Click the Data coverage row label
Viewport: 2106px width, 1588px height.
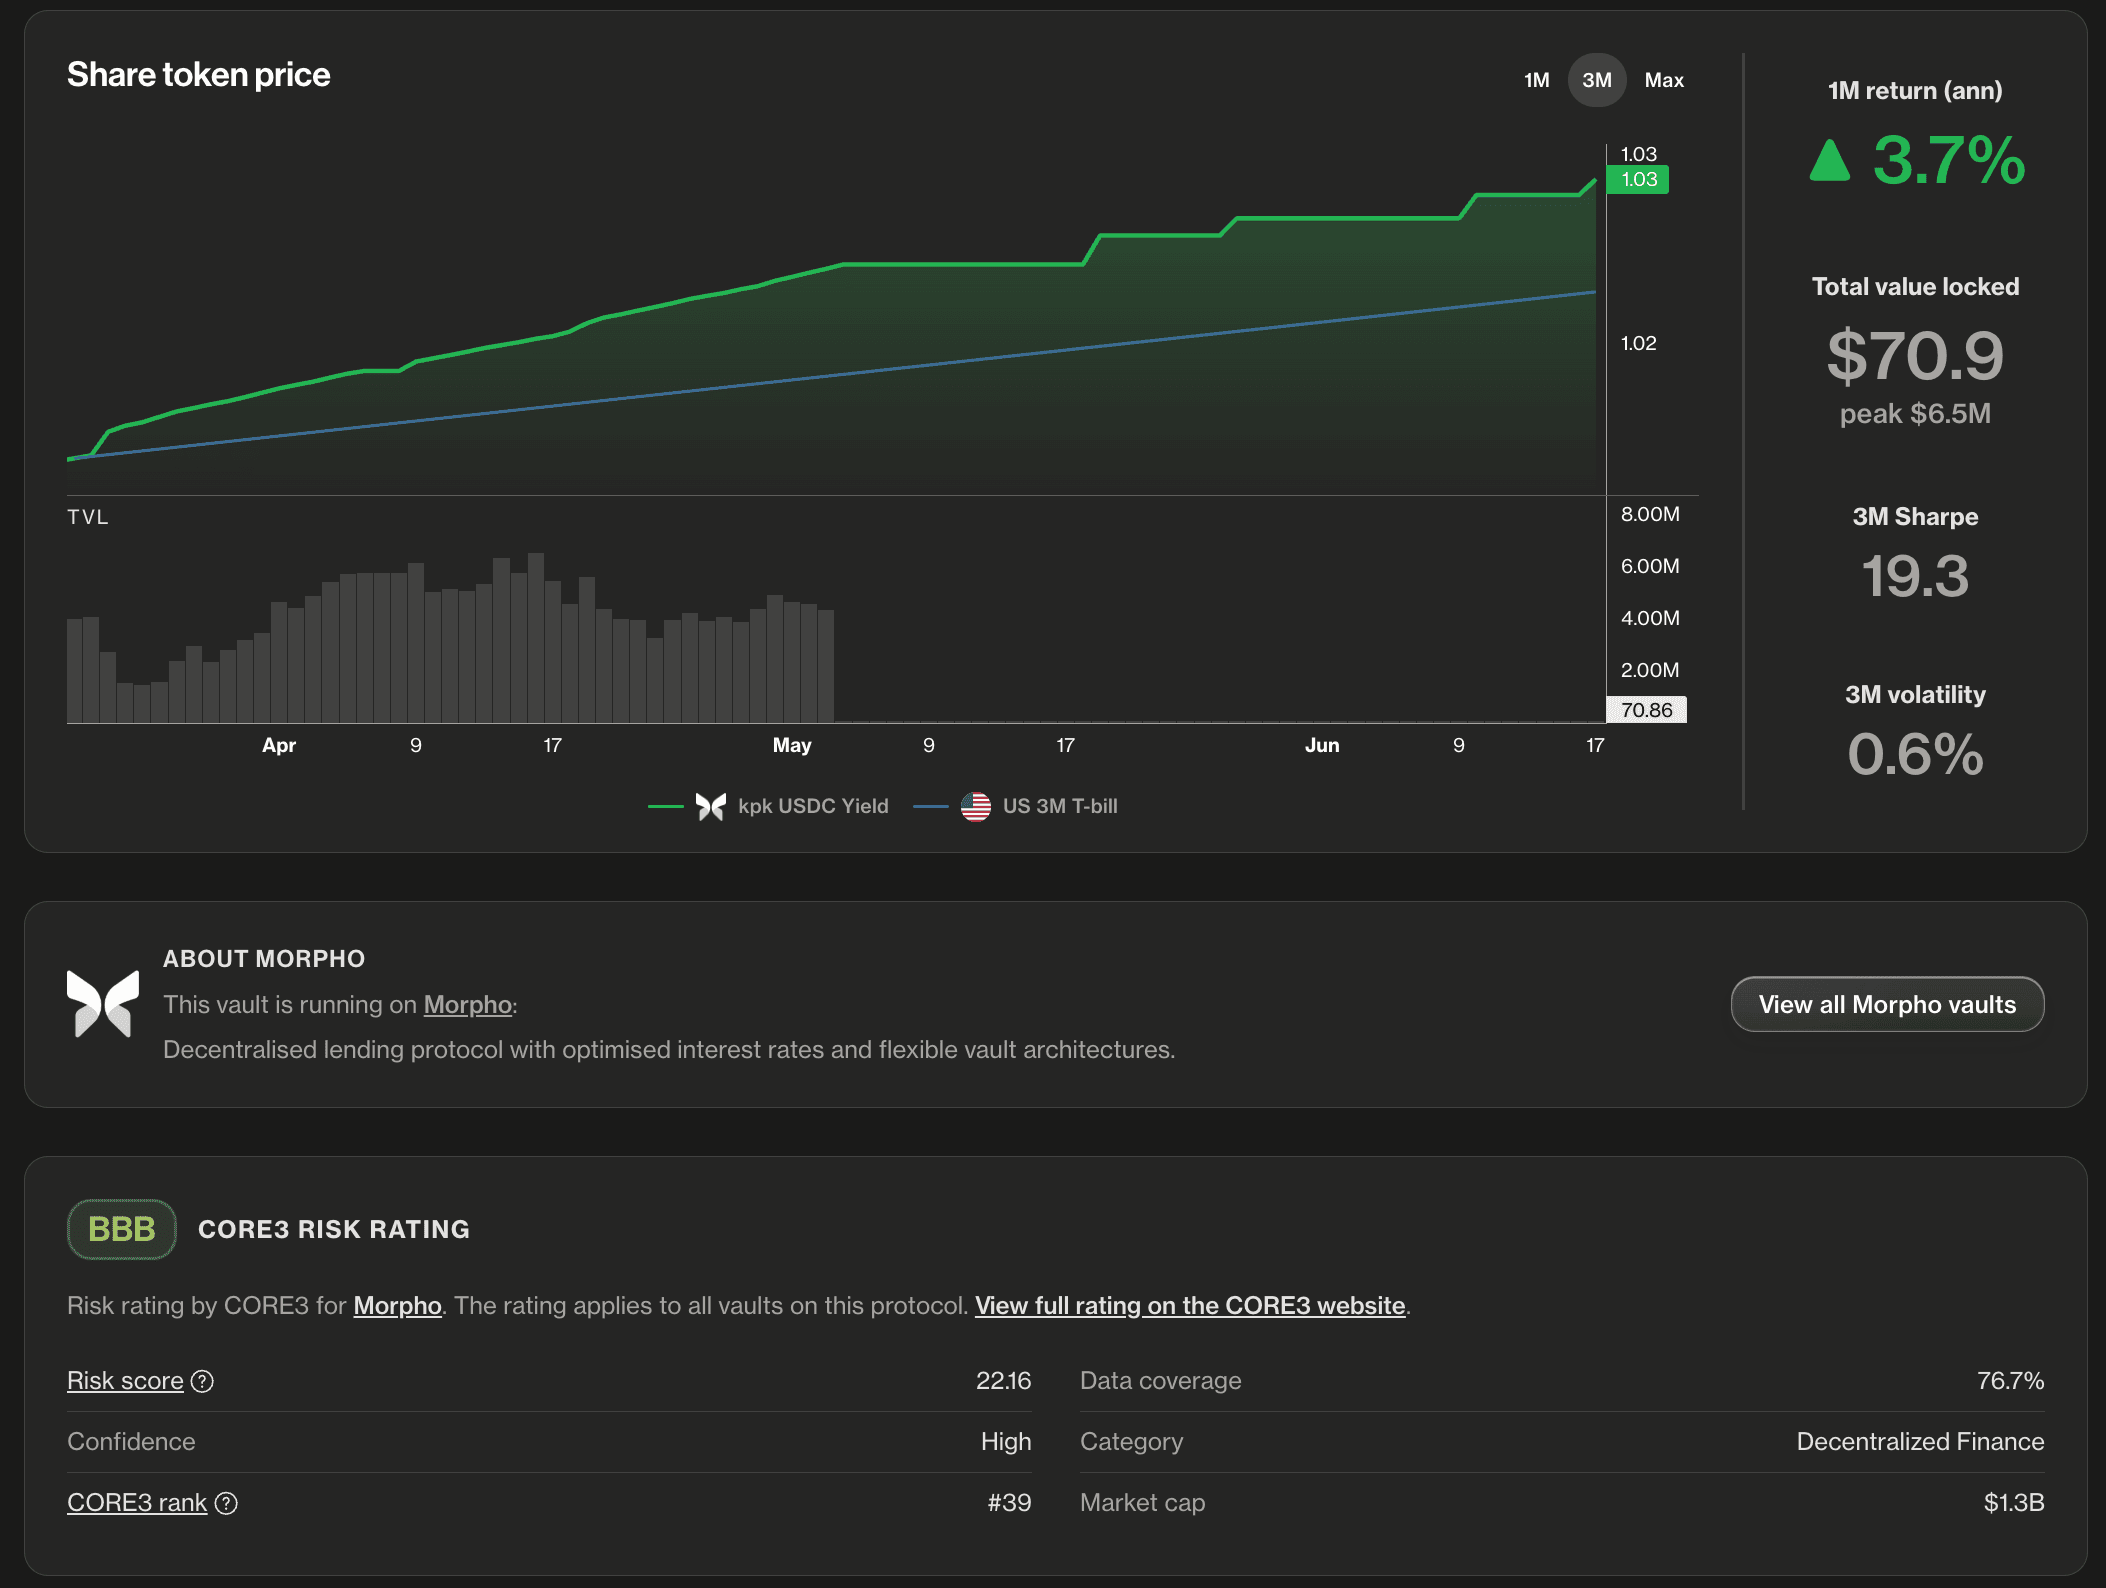(x=1160, y=1381)
